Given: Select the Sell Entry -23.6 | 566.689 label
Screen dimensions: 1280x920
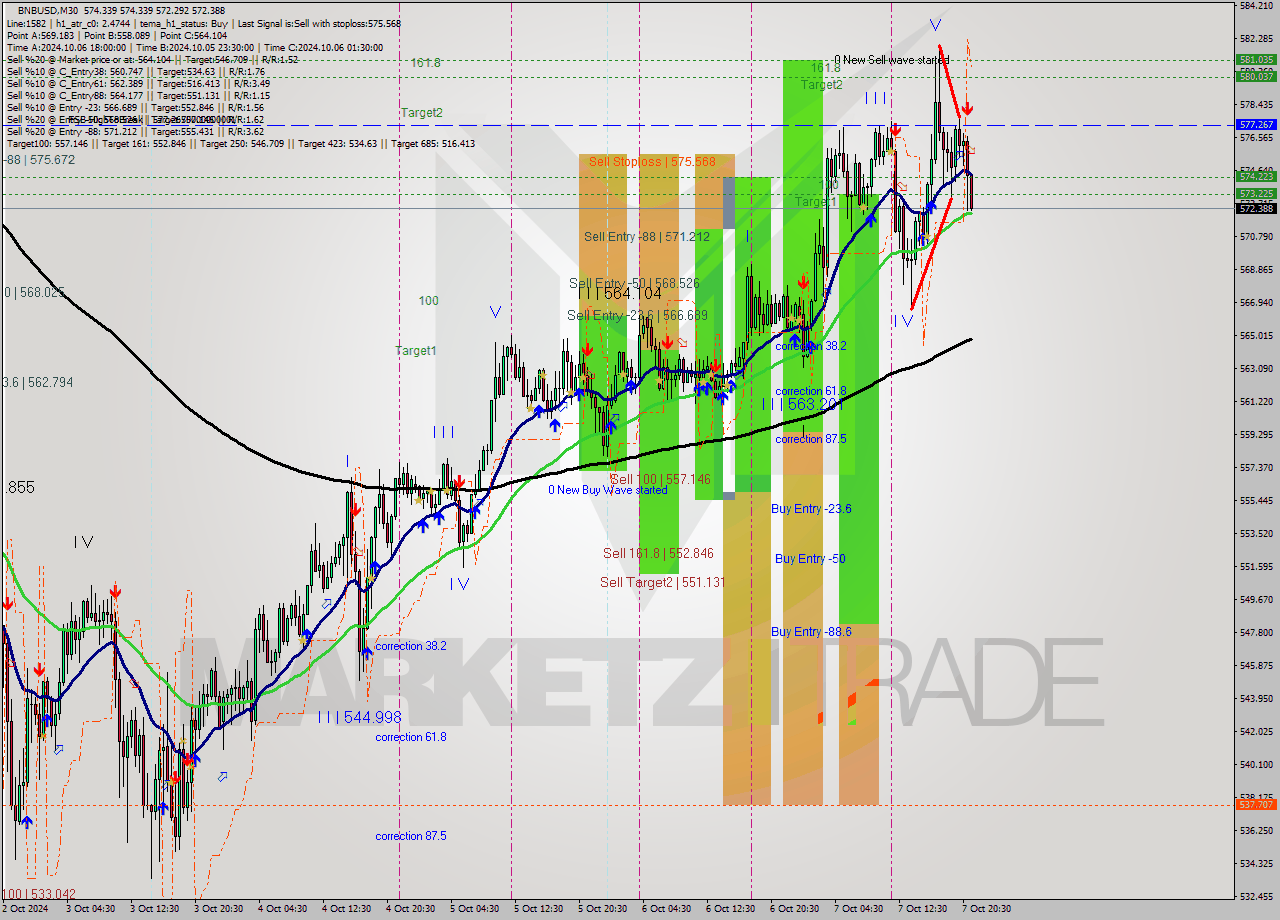Looking at the screenshot, I should 637,315.
